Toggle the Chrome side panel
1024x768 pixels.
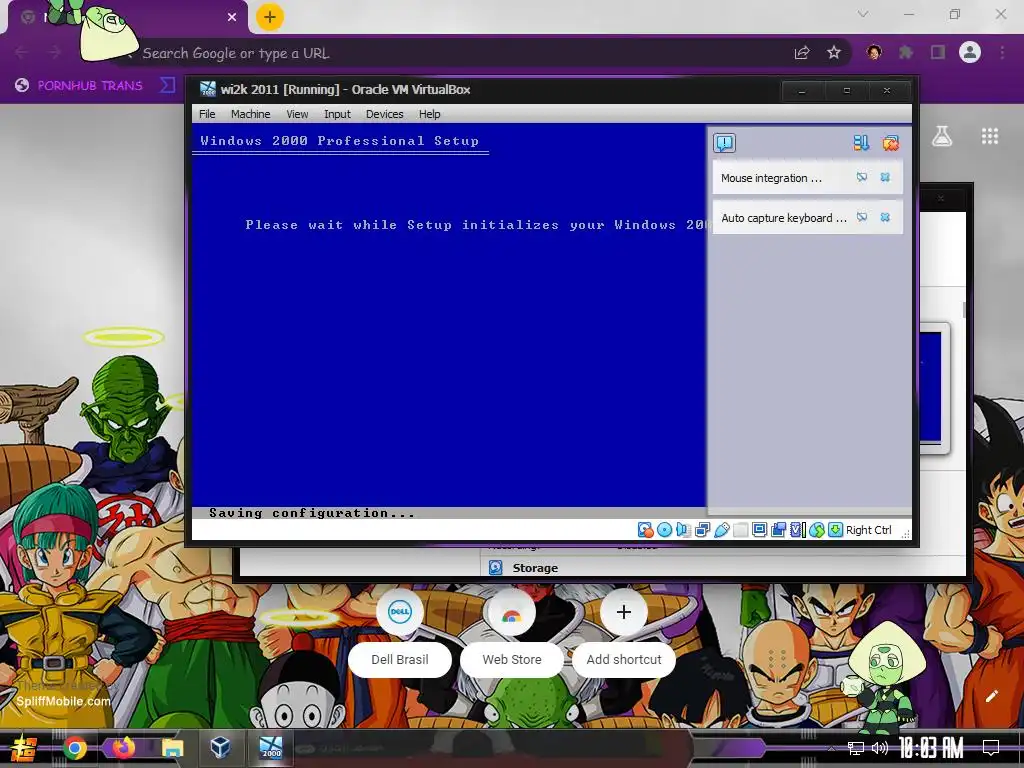coord(938,52)
